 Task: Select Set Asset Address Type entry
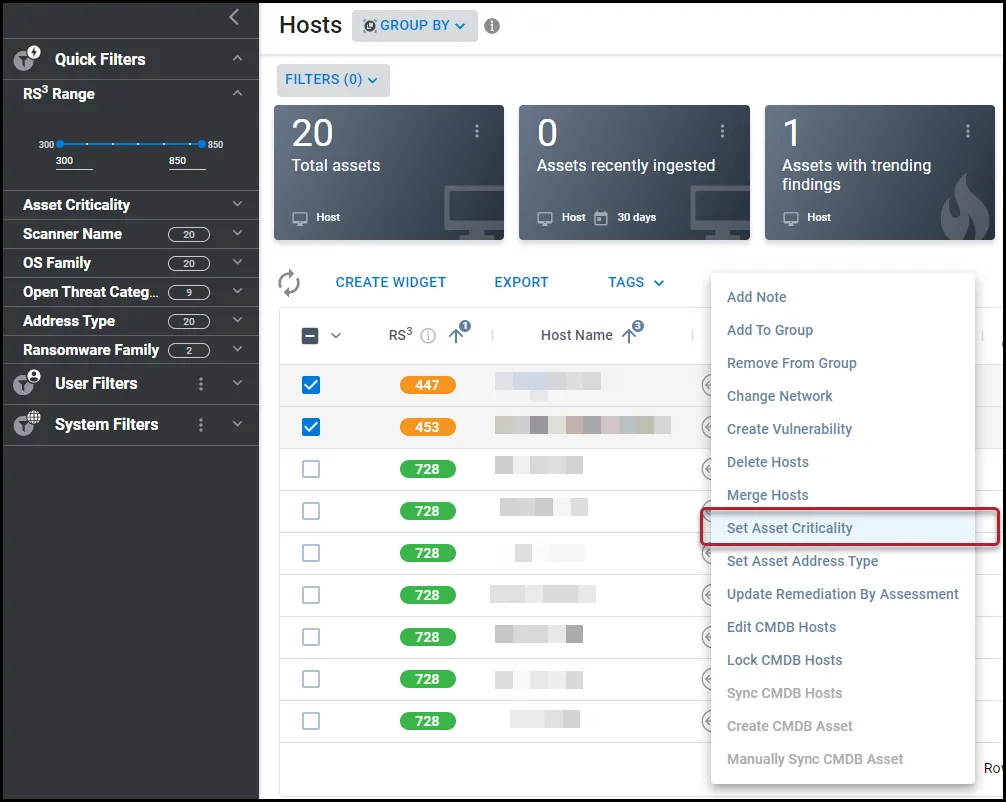843,561
